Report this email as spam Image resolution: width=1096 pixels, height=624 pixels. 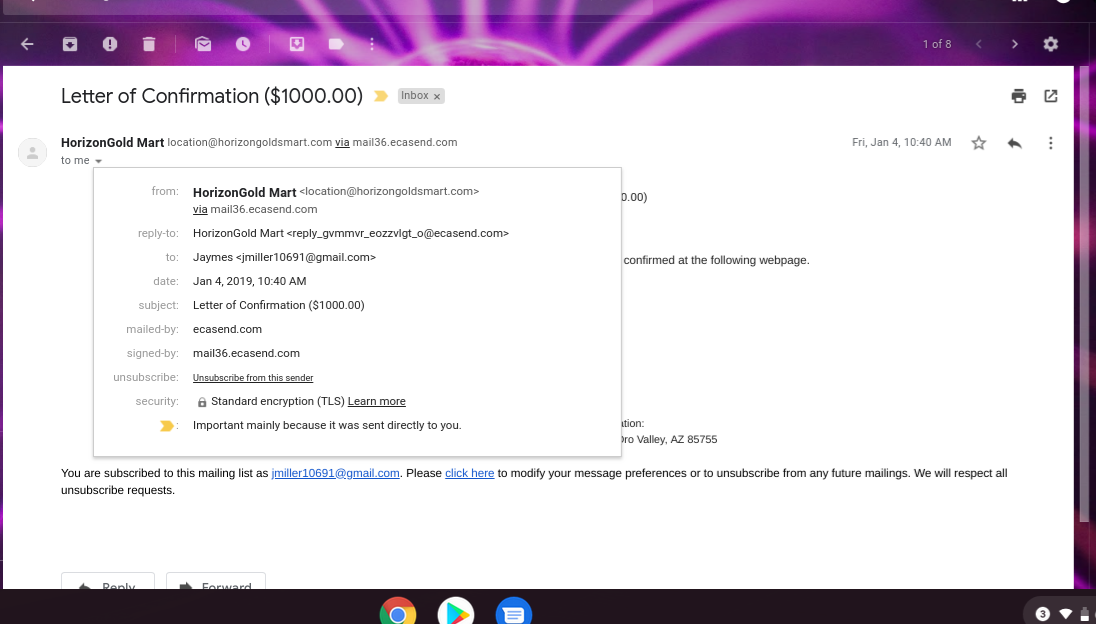[x=110, y=44]
